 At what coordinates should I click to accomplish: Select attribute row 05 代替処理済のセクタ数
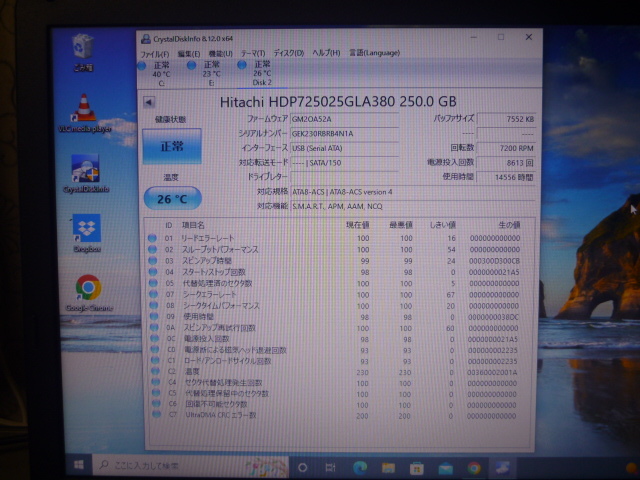click(x=338, y=283)
